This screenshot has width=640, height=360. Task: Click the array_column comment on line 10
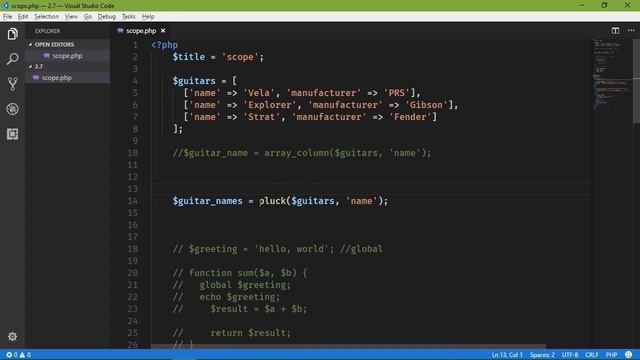click(302, 153)
